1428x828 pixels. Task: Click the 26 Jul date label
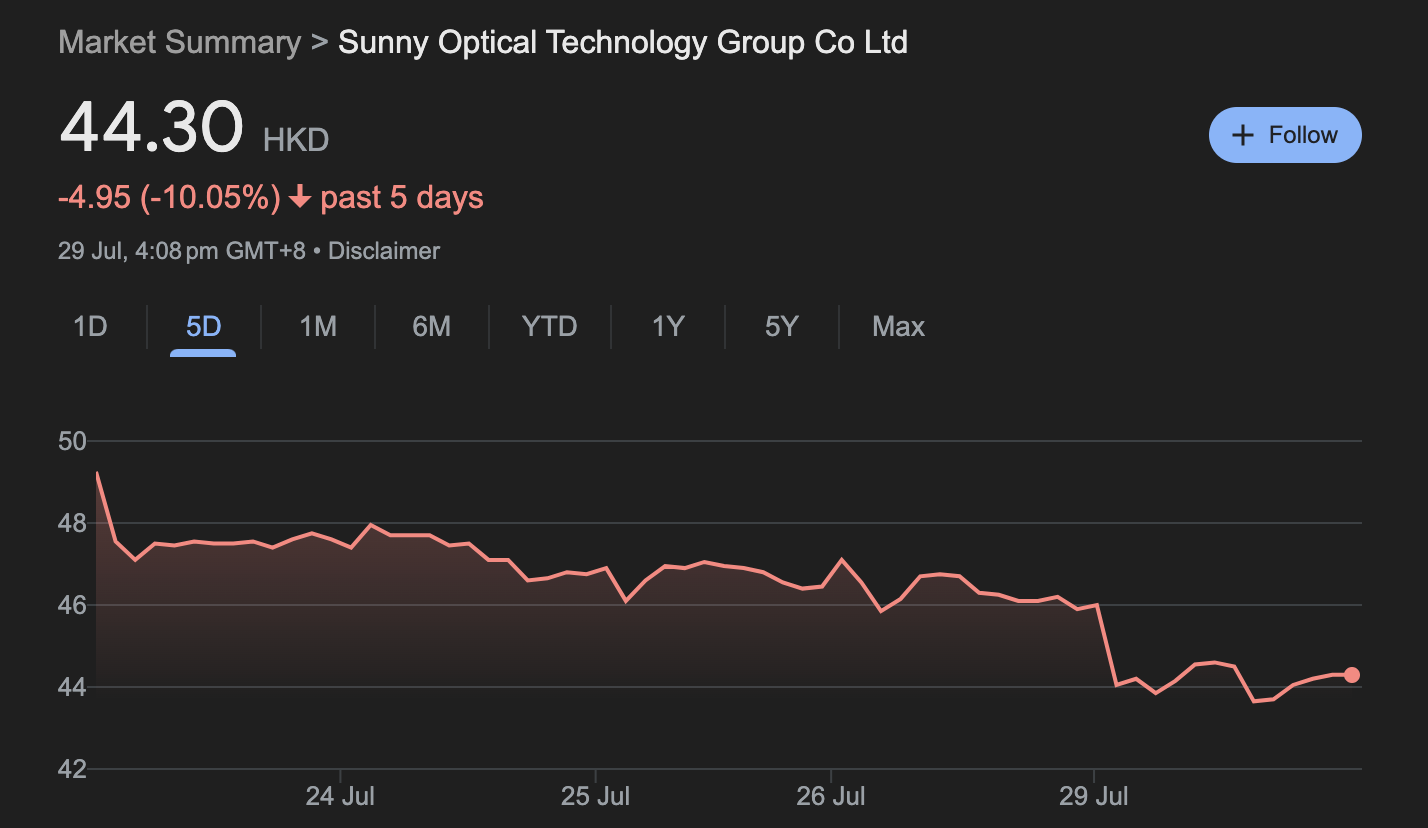pos(830,797)
